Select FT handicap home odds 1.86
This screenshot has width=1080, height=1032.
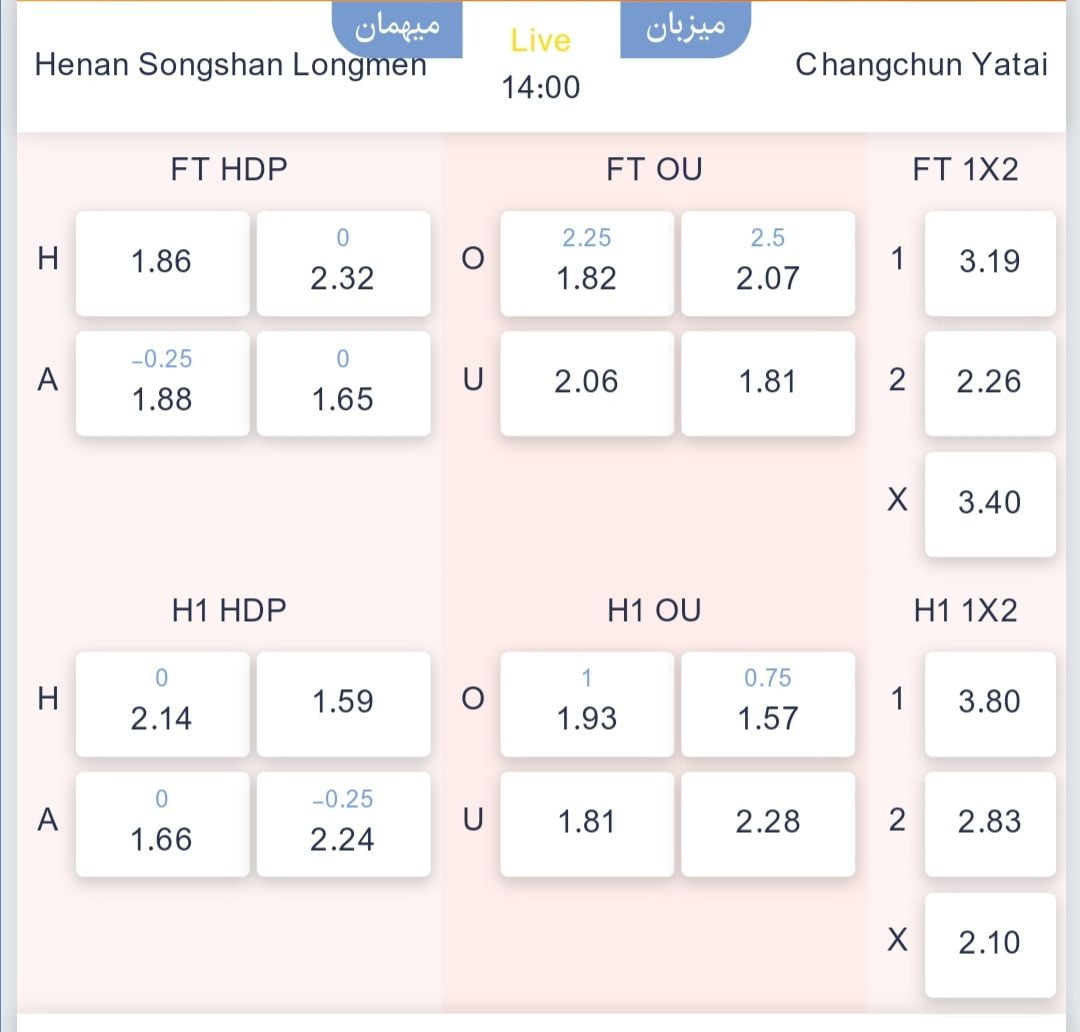pyautogui.click(x=162, y=263)
